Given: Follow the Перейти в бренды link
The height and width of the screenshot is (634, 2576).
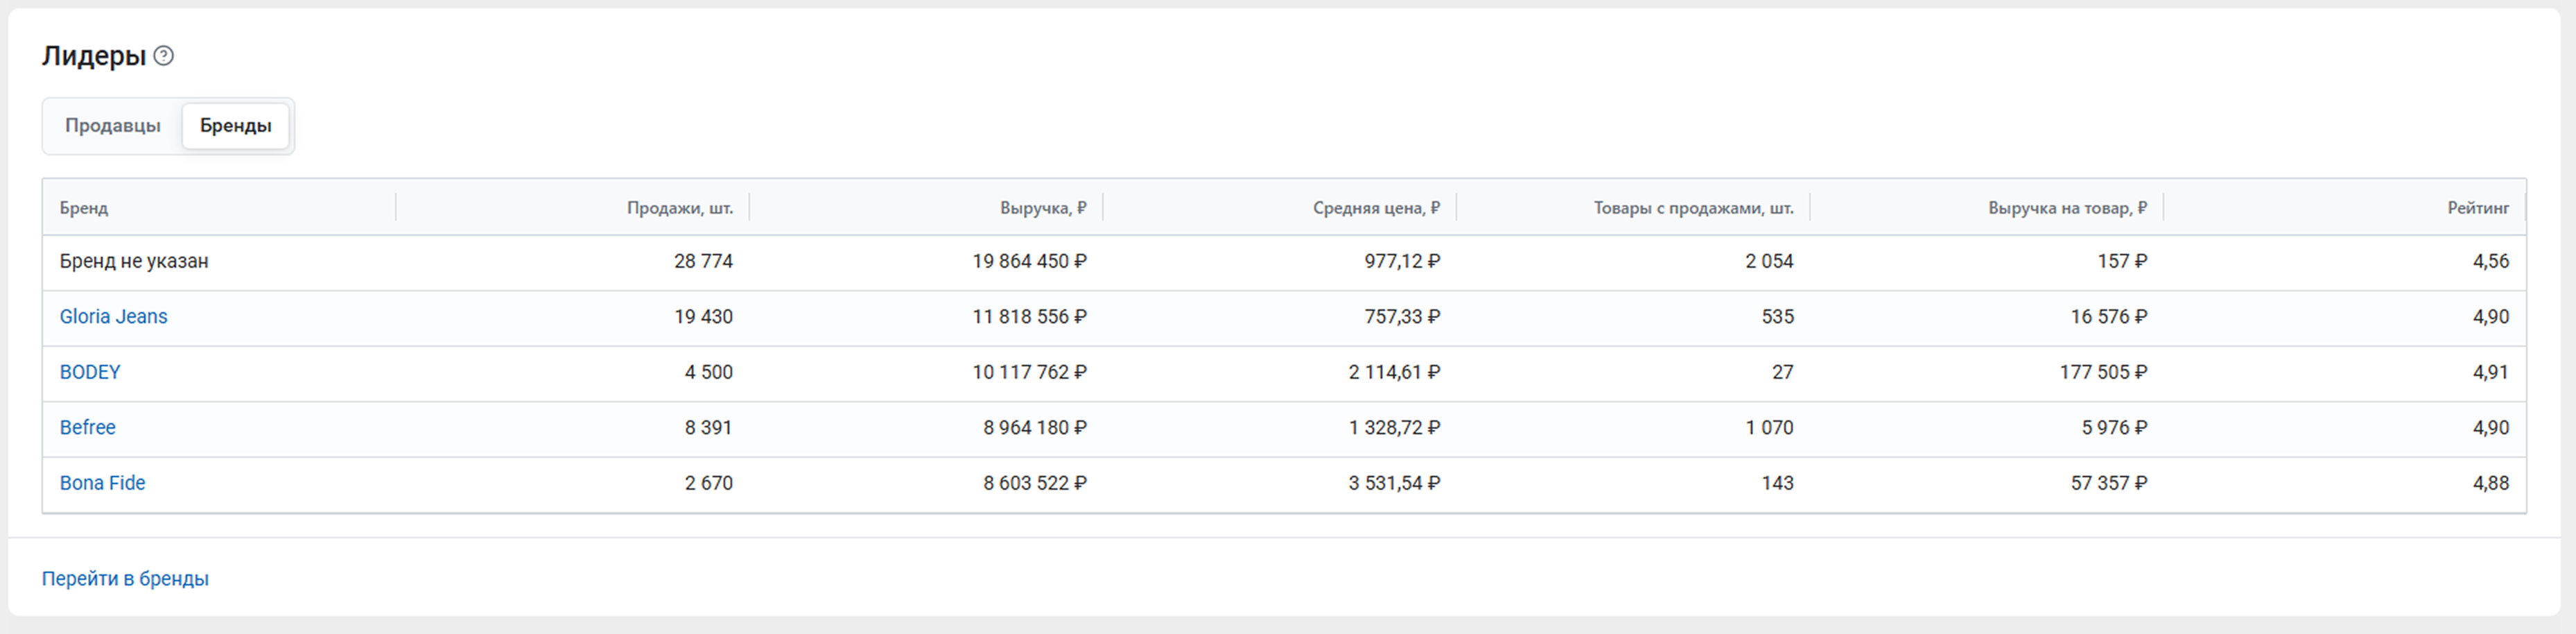Looking at the screenshot, I should click(125, 579).
